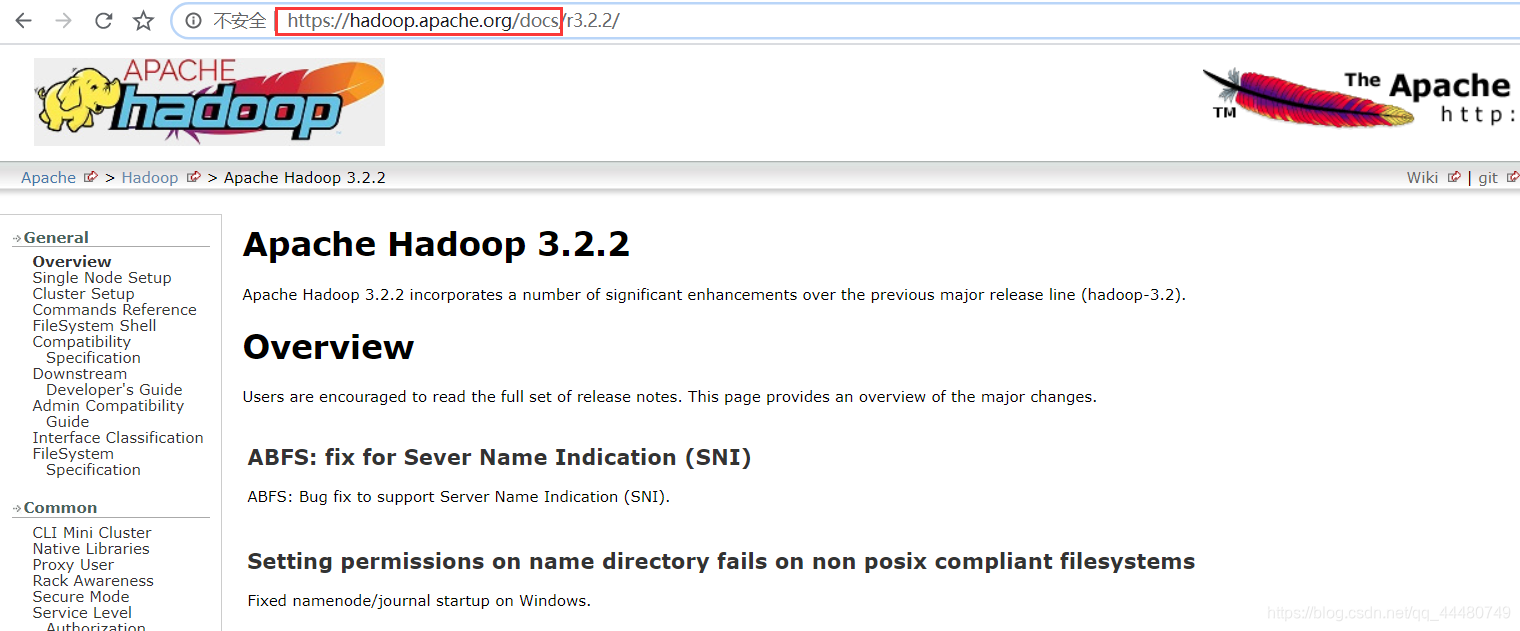
Task: Open FileSystem Shell page
Action: tap(94, 326)
